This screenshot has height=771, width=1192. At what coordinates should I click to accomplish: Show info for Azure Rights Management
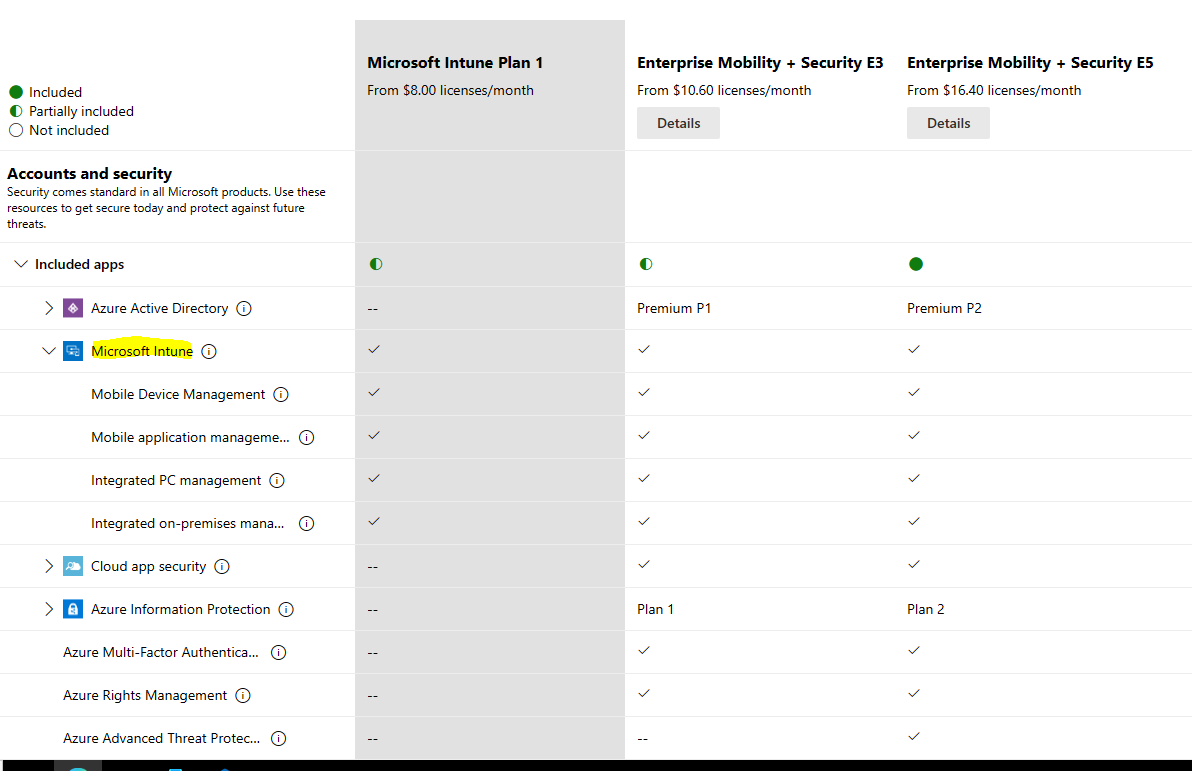point(243,695)
